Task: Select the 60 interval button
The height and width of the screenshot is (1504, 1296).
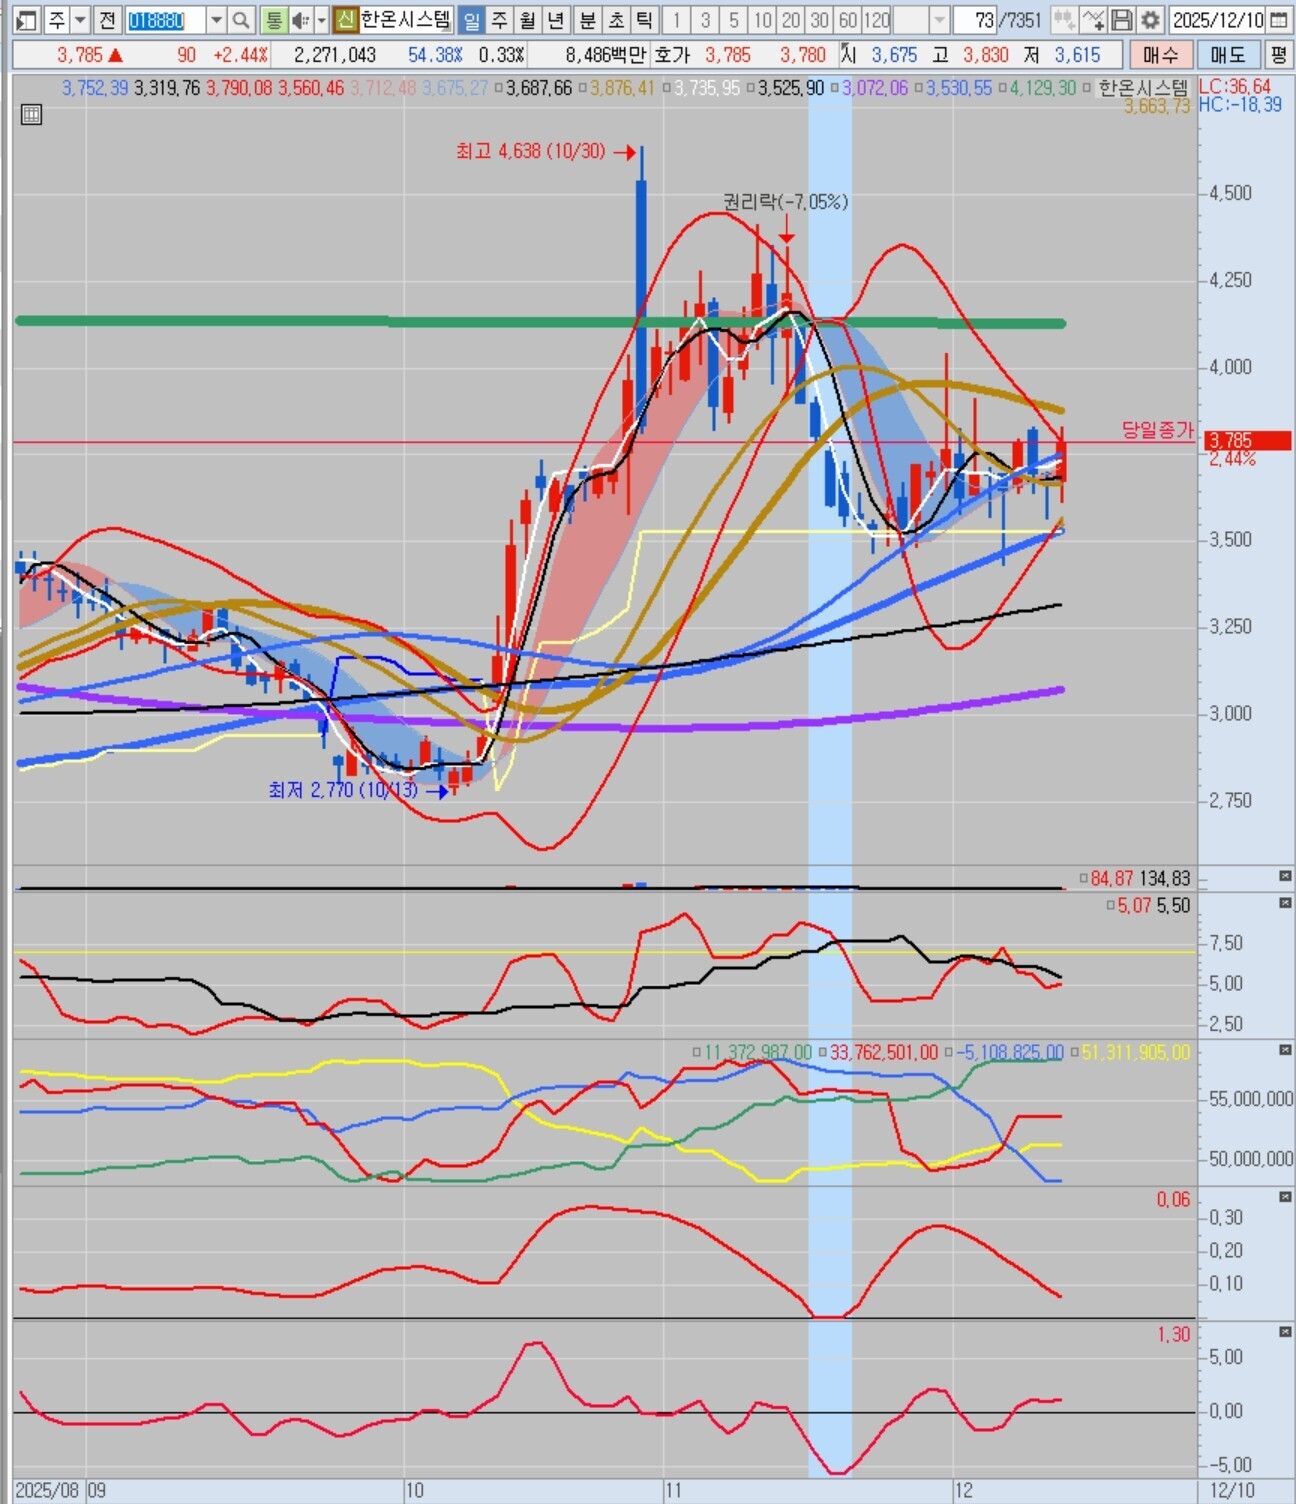Action: click(x=848, y=19)
